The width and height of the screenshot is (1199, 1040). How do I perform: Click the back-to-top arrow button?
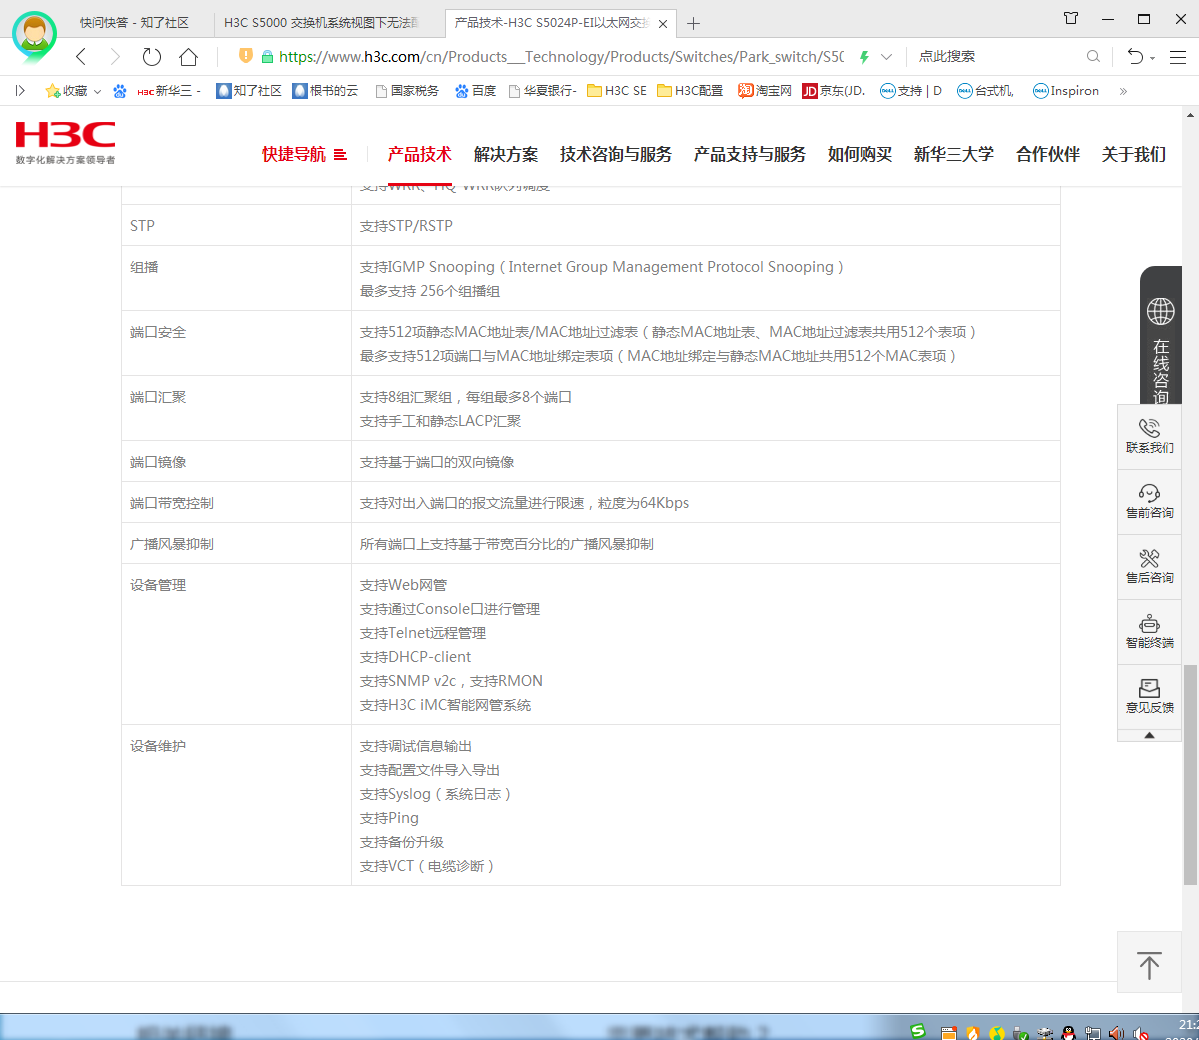point(1149,962)
